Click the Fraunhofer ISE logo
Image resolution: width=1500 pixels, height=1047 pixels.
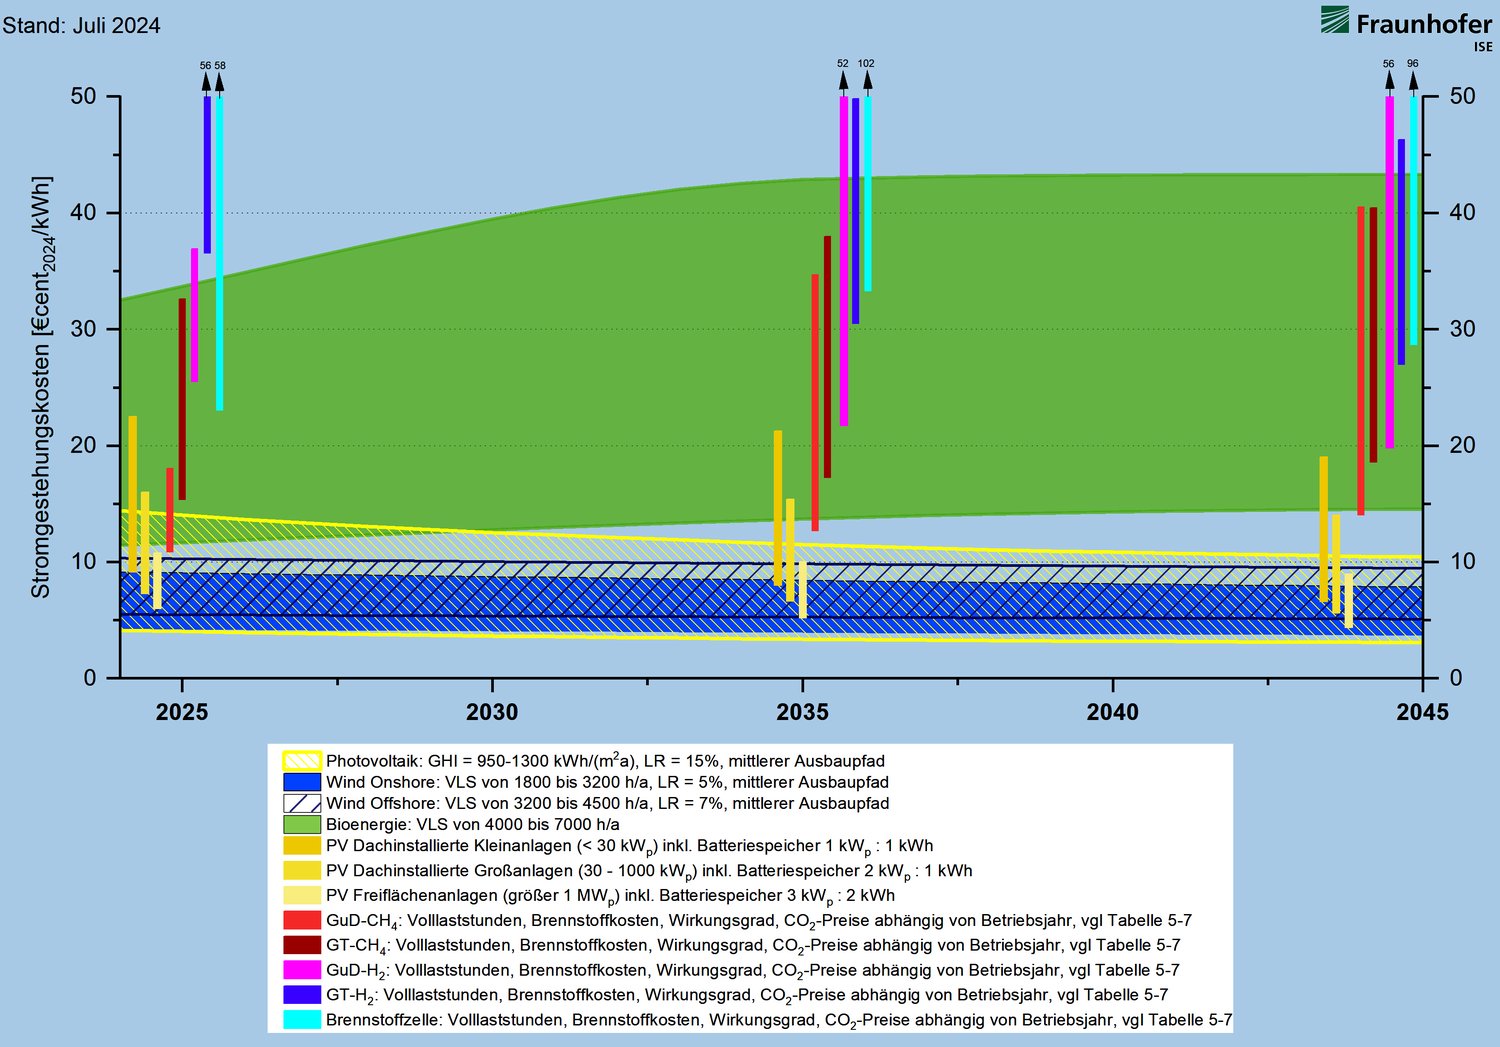coord(1405,27)
